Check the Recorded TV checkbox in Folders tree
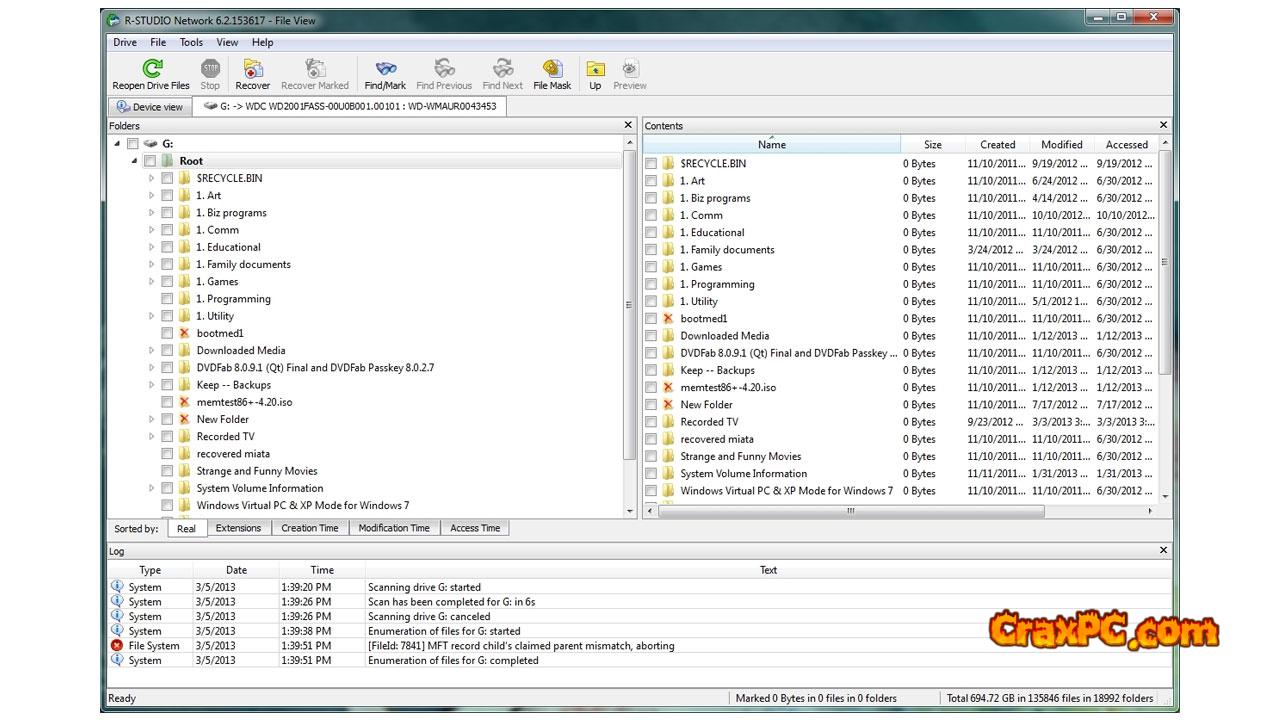The image size is (1280, 720). tap(167, 437)
